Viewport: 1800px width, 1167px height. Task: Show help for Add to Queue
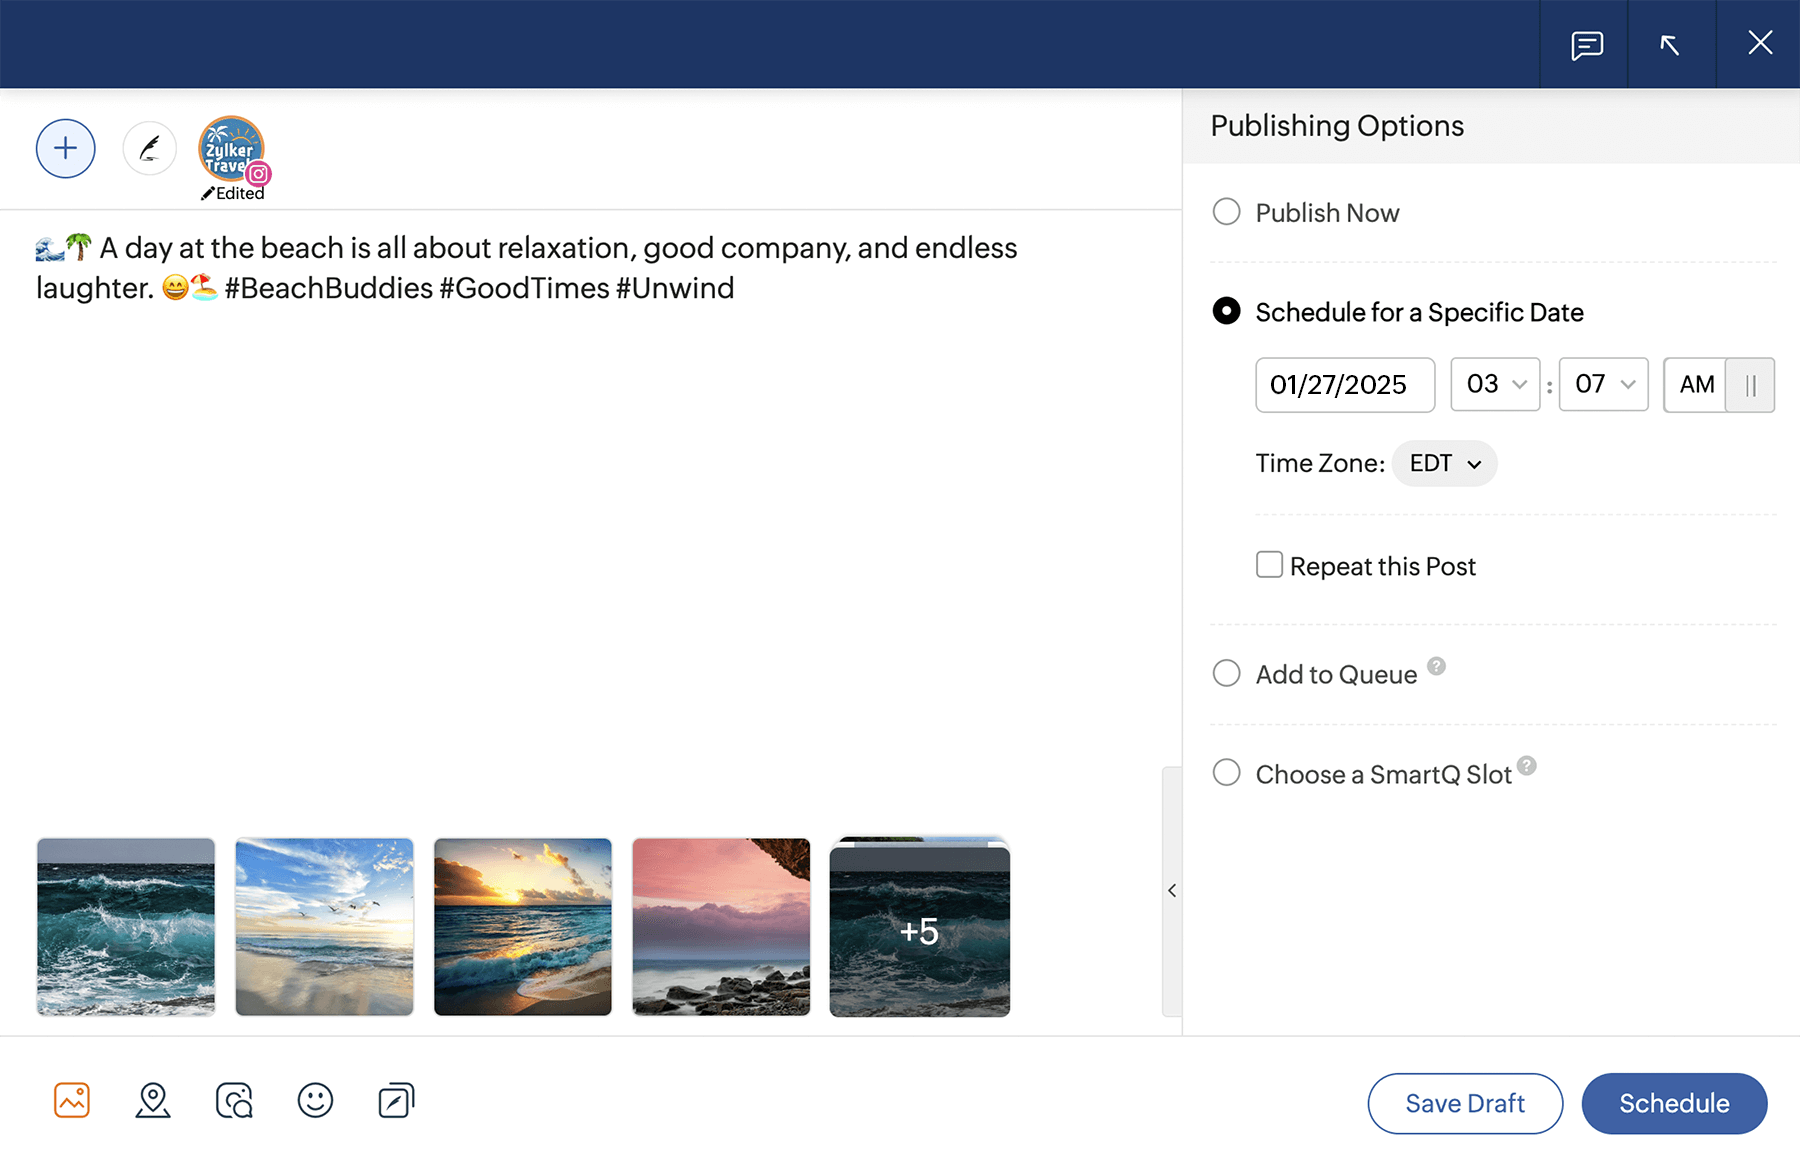tap(1436, 666)
